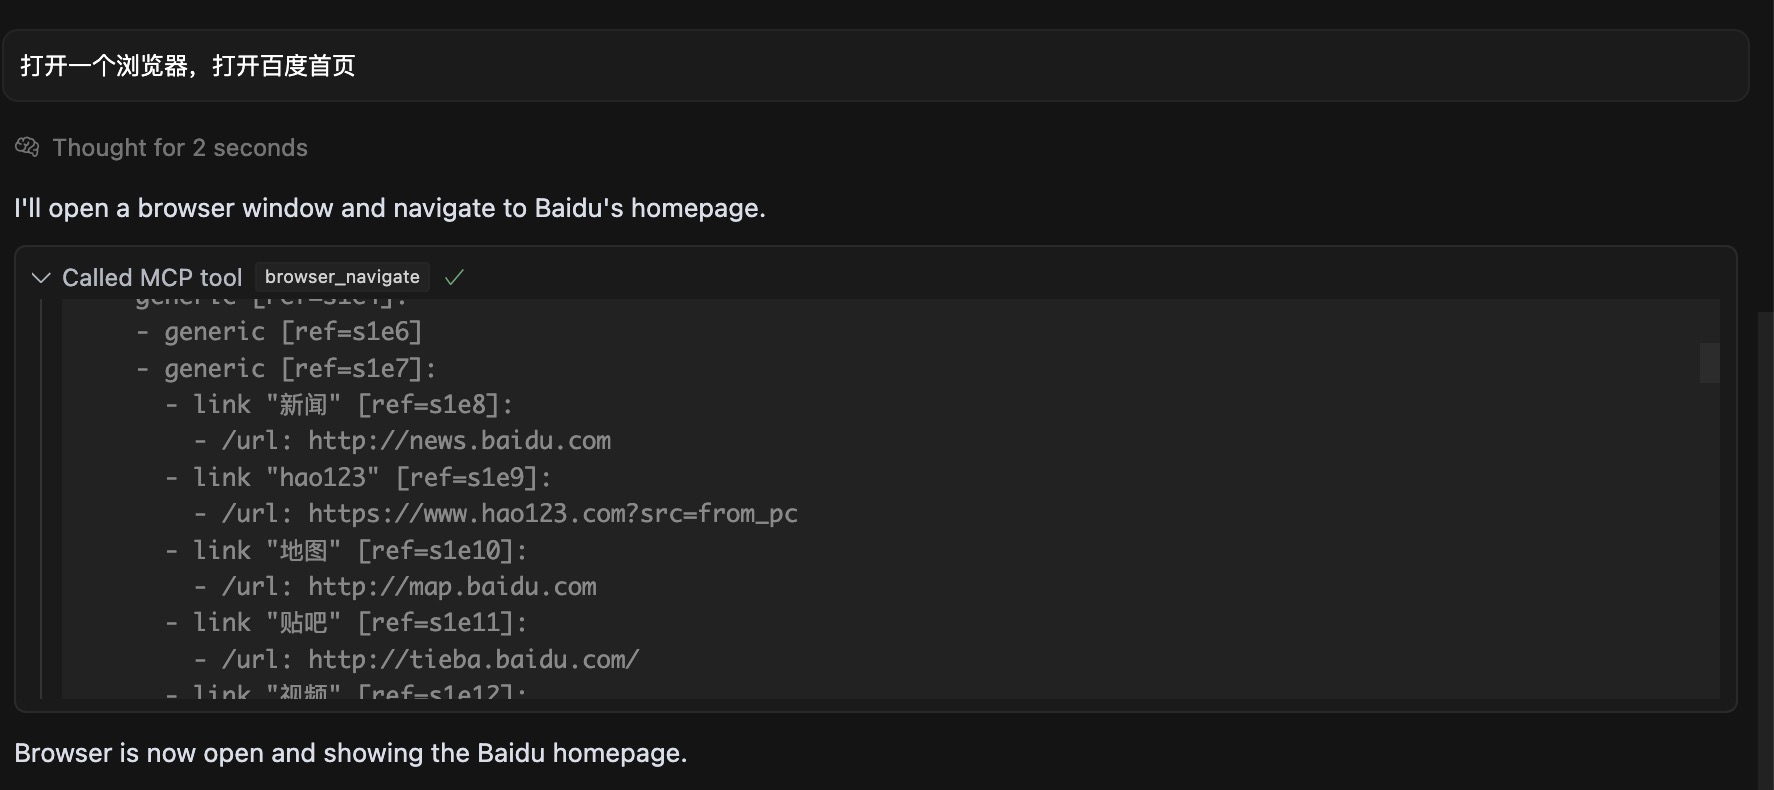
Task: Expand the "Thought for 2 seconds" reasoning
Action: pyautogui.click(x=180, y=148)
